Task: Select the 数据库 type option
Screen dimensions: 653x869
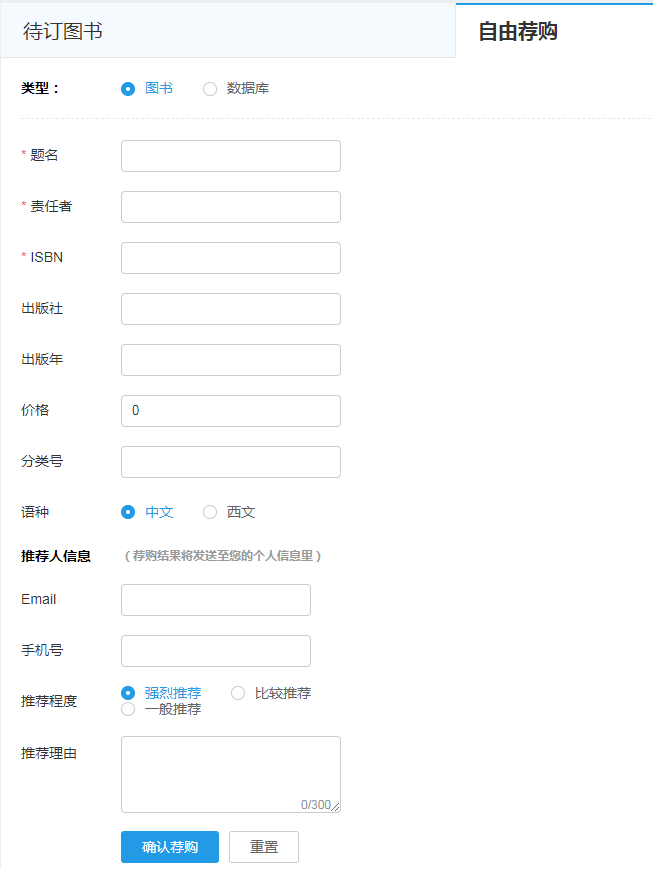Action: (210, 88)
